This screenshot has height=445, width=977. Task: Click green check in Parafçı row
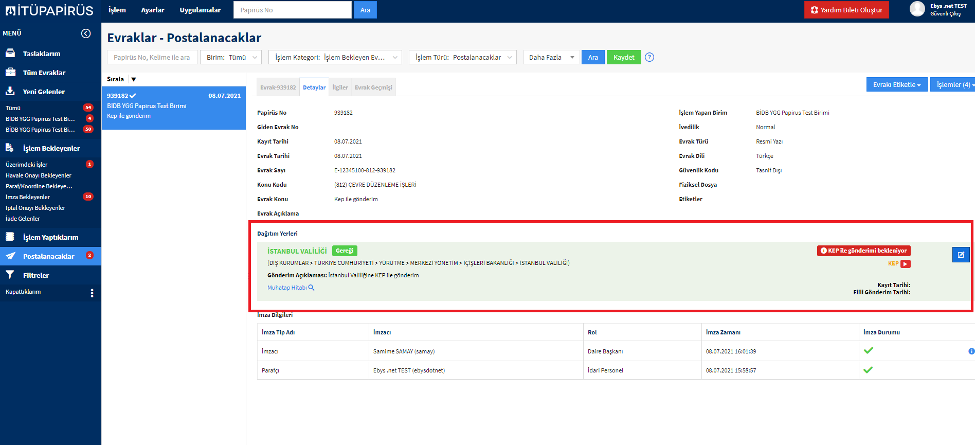click(868, 370)
